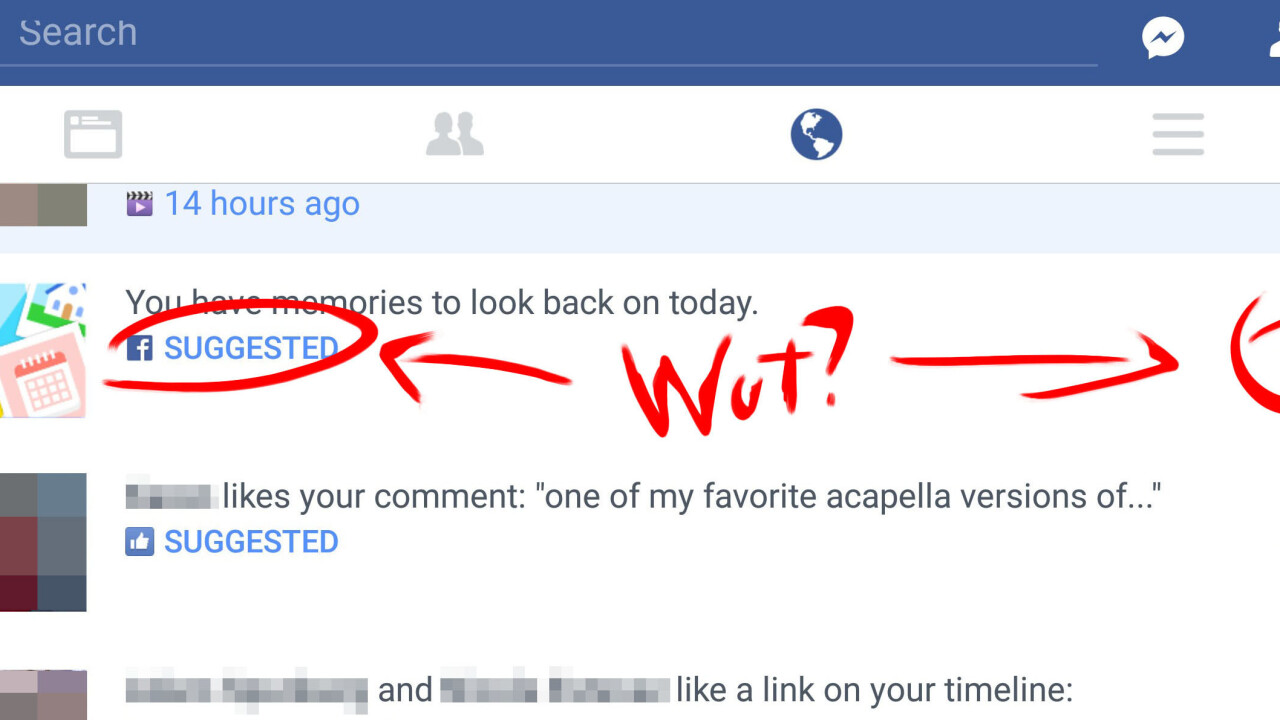Select the Notifications globe tab
Image resolution: width=1280 pixels, height=720 pixels.
pyautogui.click(x=816, y=134)
